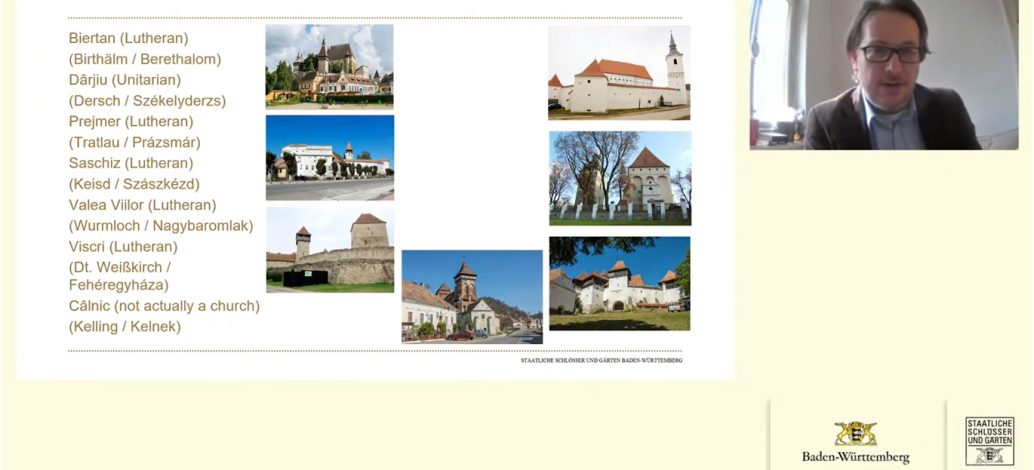
Task: Select photo of tower behind bare trees
Action: [619, 178]
